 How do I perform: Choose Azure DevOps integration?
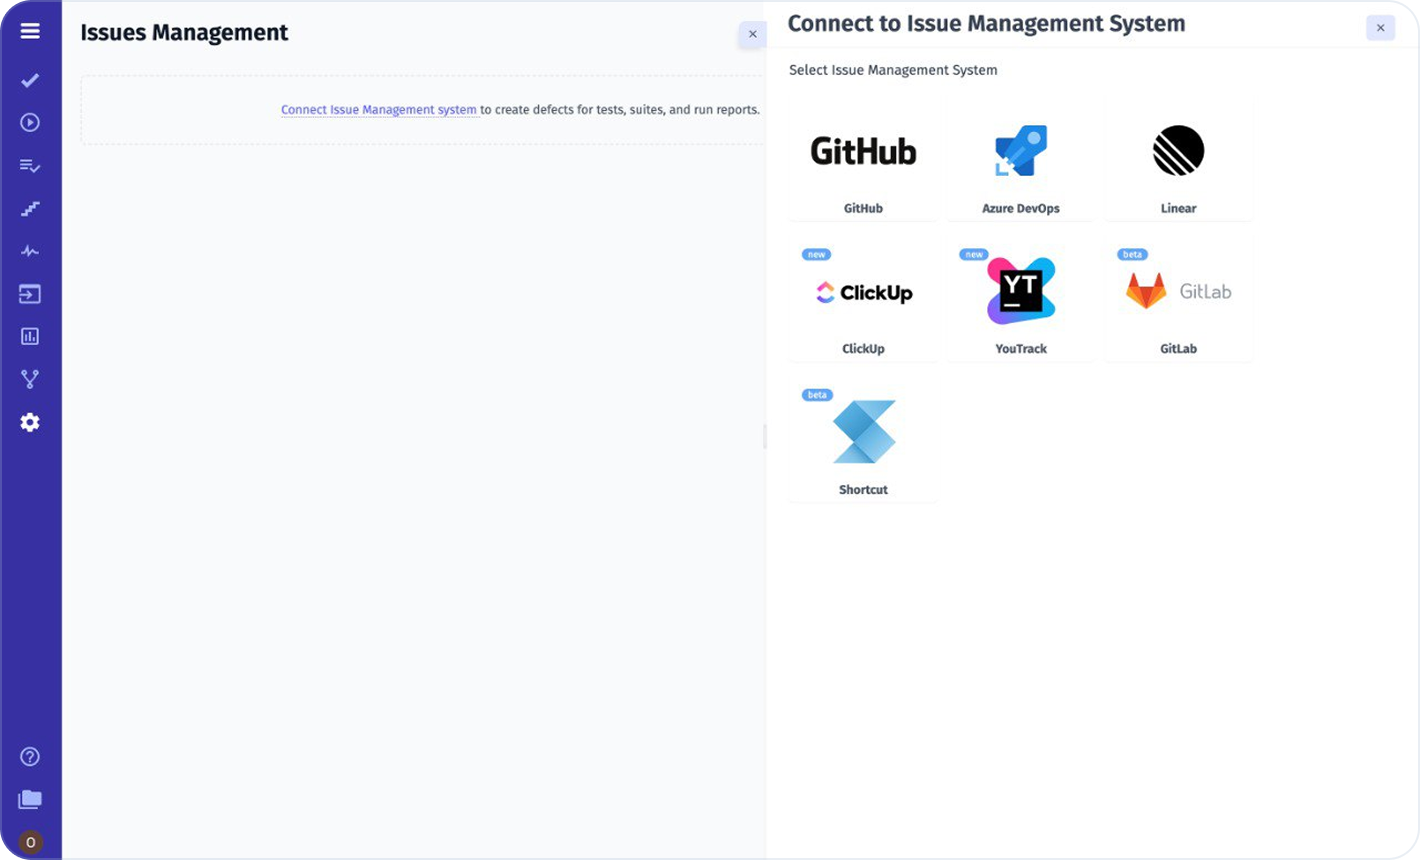[1019, 160]
